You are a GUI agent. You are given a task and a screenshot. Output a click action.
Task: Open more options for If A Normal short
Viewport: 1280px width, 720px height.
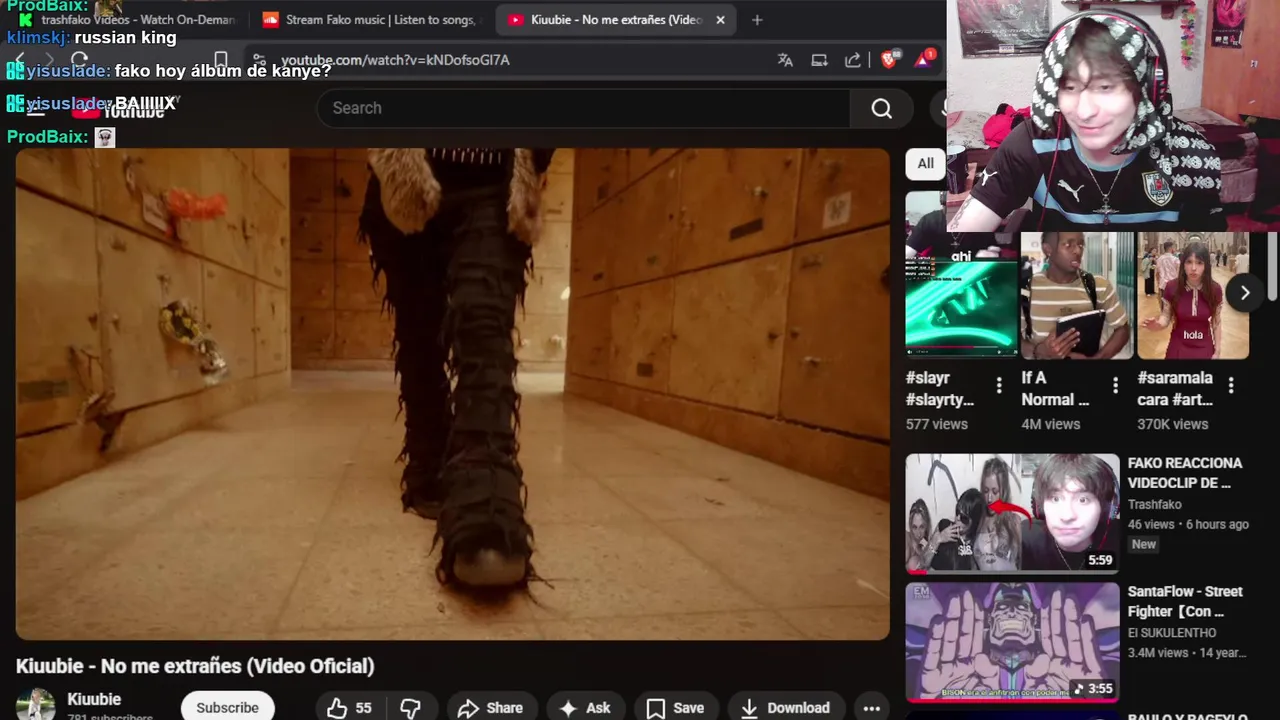(1115, 386)
